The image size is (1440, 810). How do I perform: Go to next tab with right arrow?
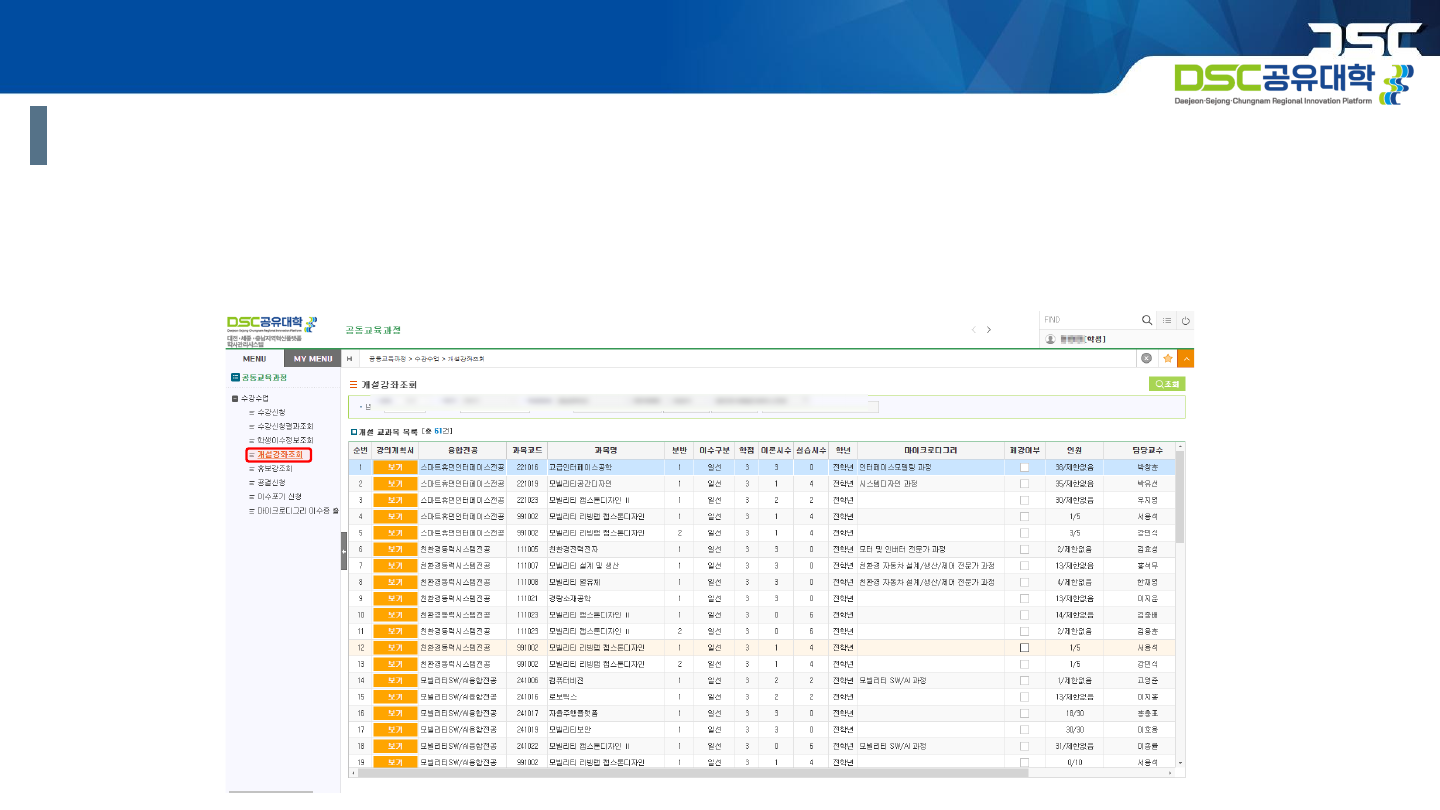pyautogui.click(x=989, y=329)
